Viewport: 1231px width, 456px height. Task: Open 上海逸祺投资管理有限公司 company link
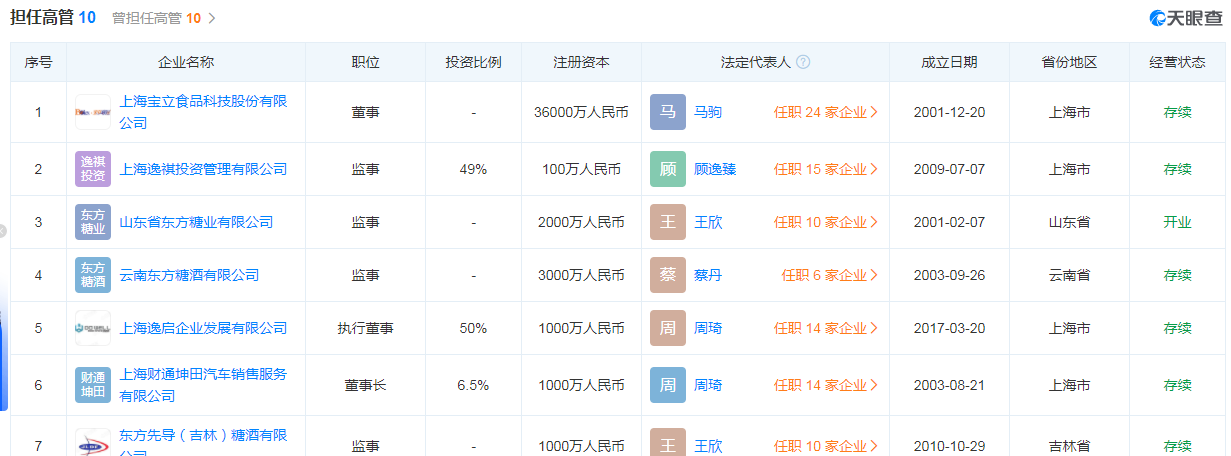coord(203,169)
